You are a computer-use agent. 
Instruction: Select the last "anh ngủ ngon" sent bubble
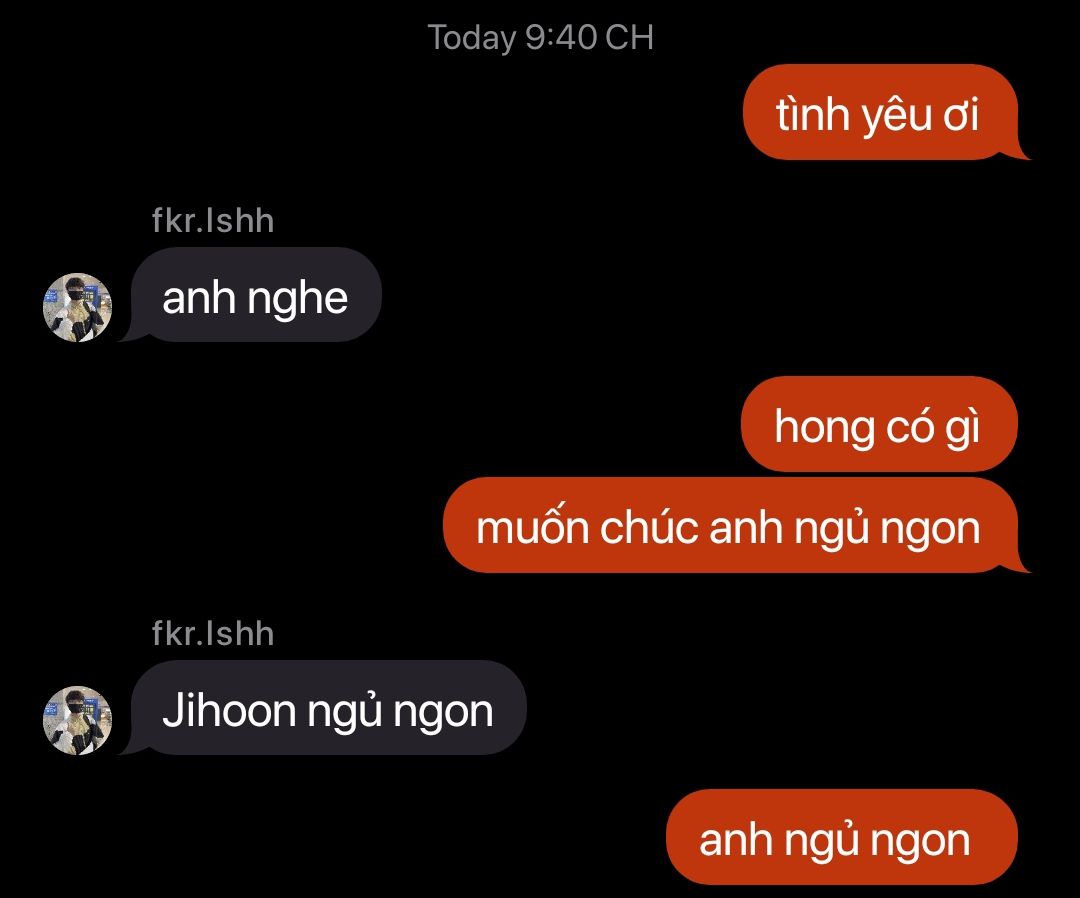point(842,837)
